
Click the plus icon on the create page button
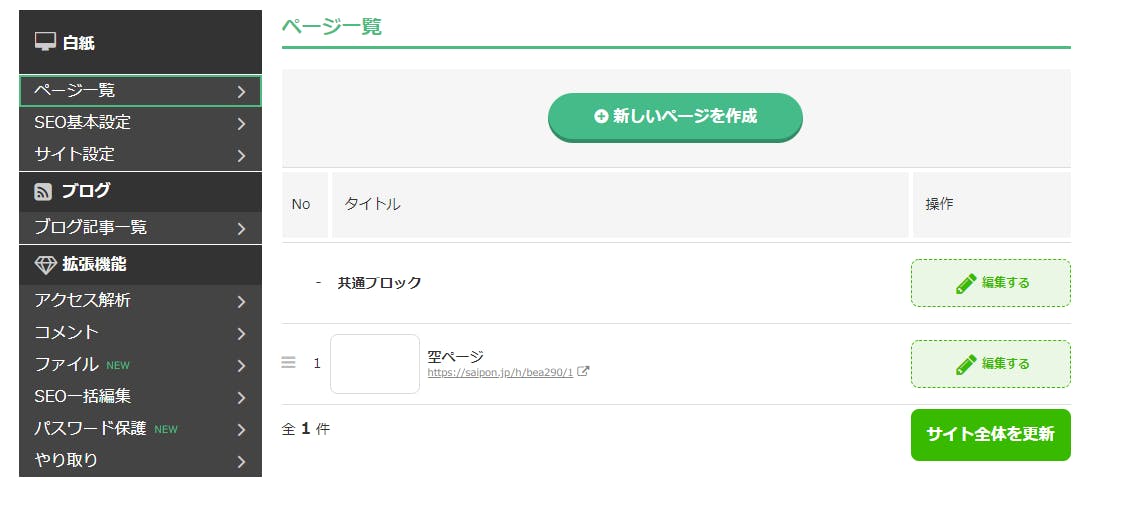pos(601,117)
